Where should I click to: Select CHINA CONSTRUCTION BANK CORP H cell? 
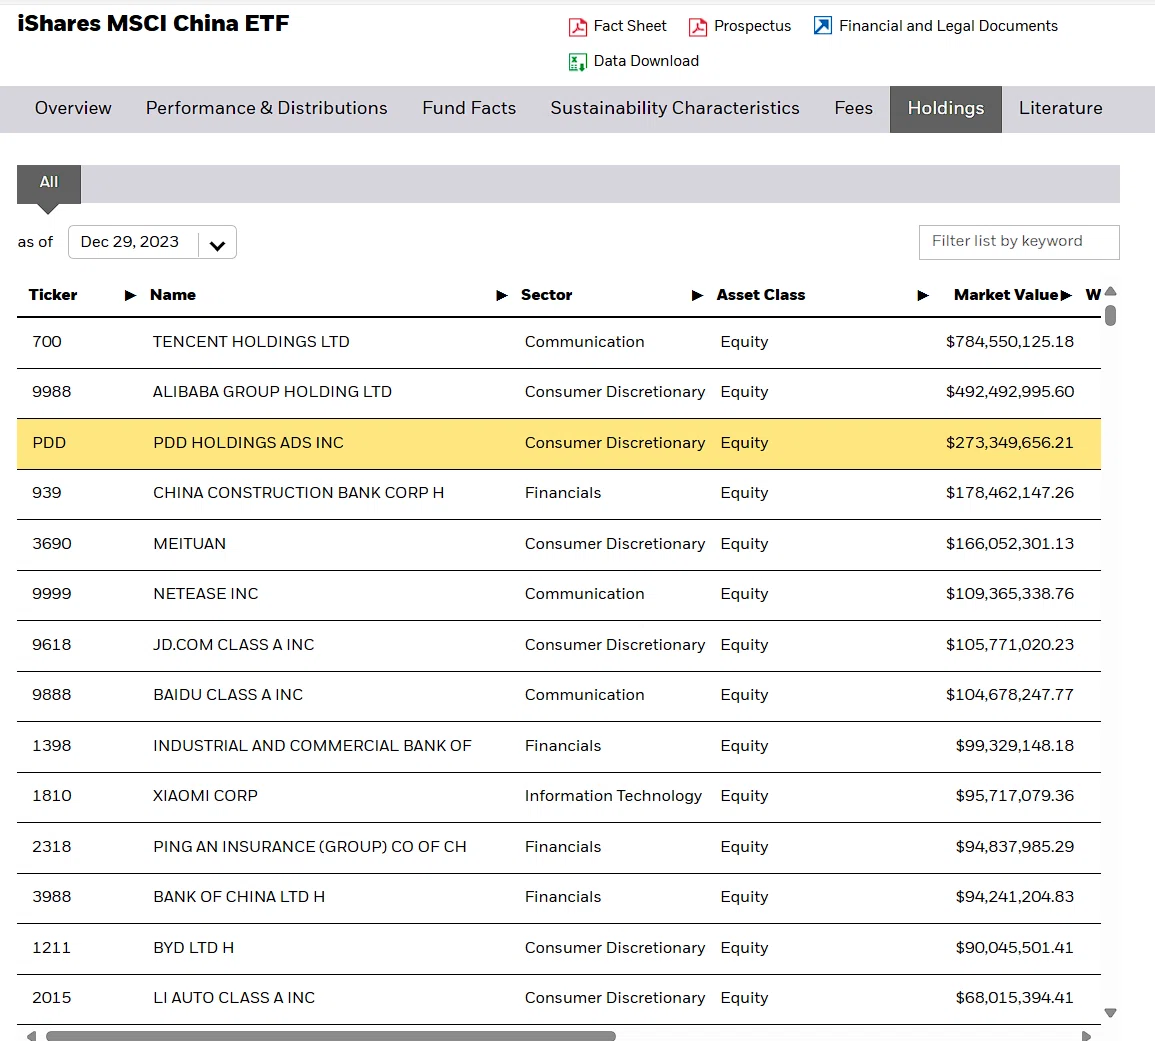pyautogui.click(x=298, y=493)
